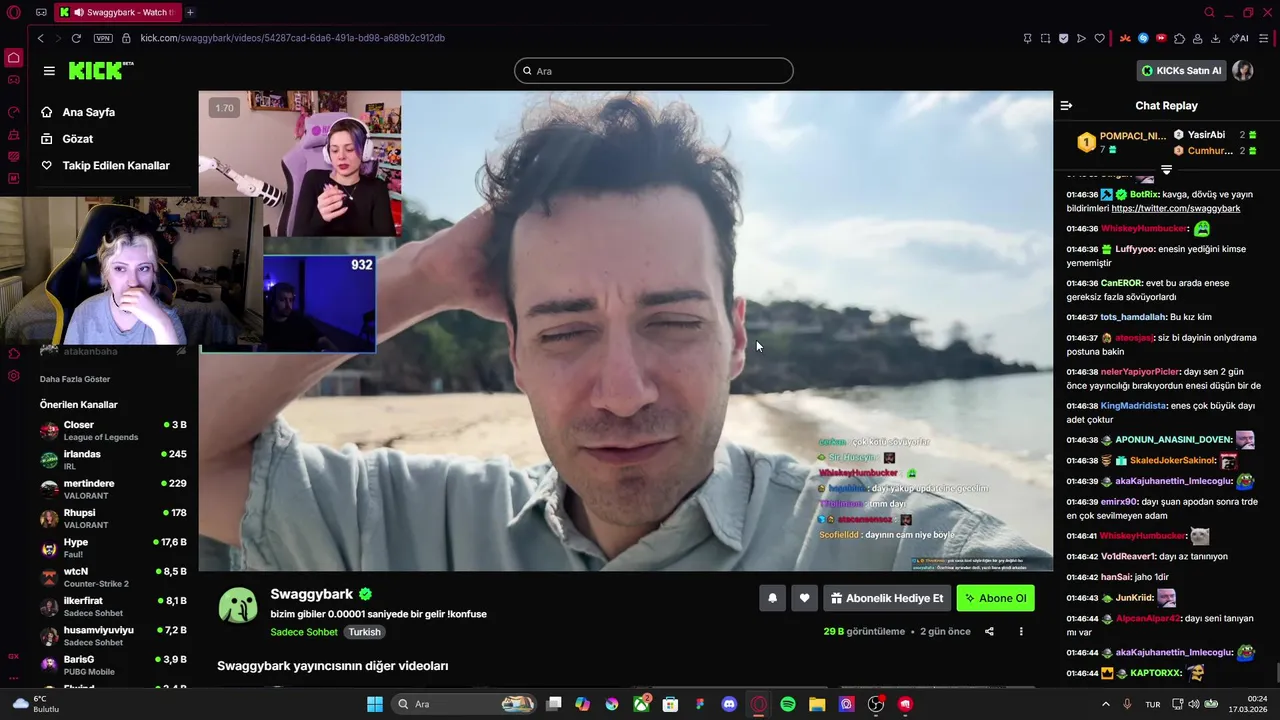This screenshot has width=1280, height=720.
Task: Open the Rhupsi channel row
Action: pos(113,519)
